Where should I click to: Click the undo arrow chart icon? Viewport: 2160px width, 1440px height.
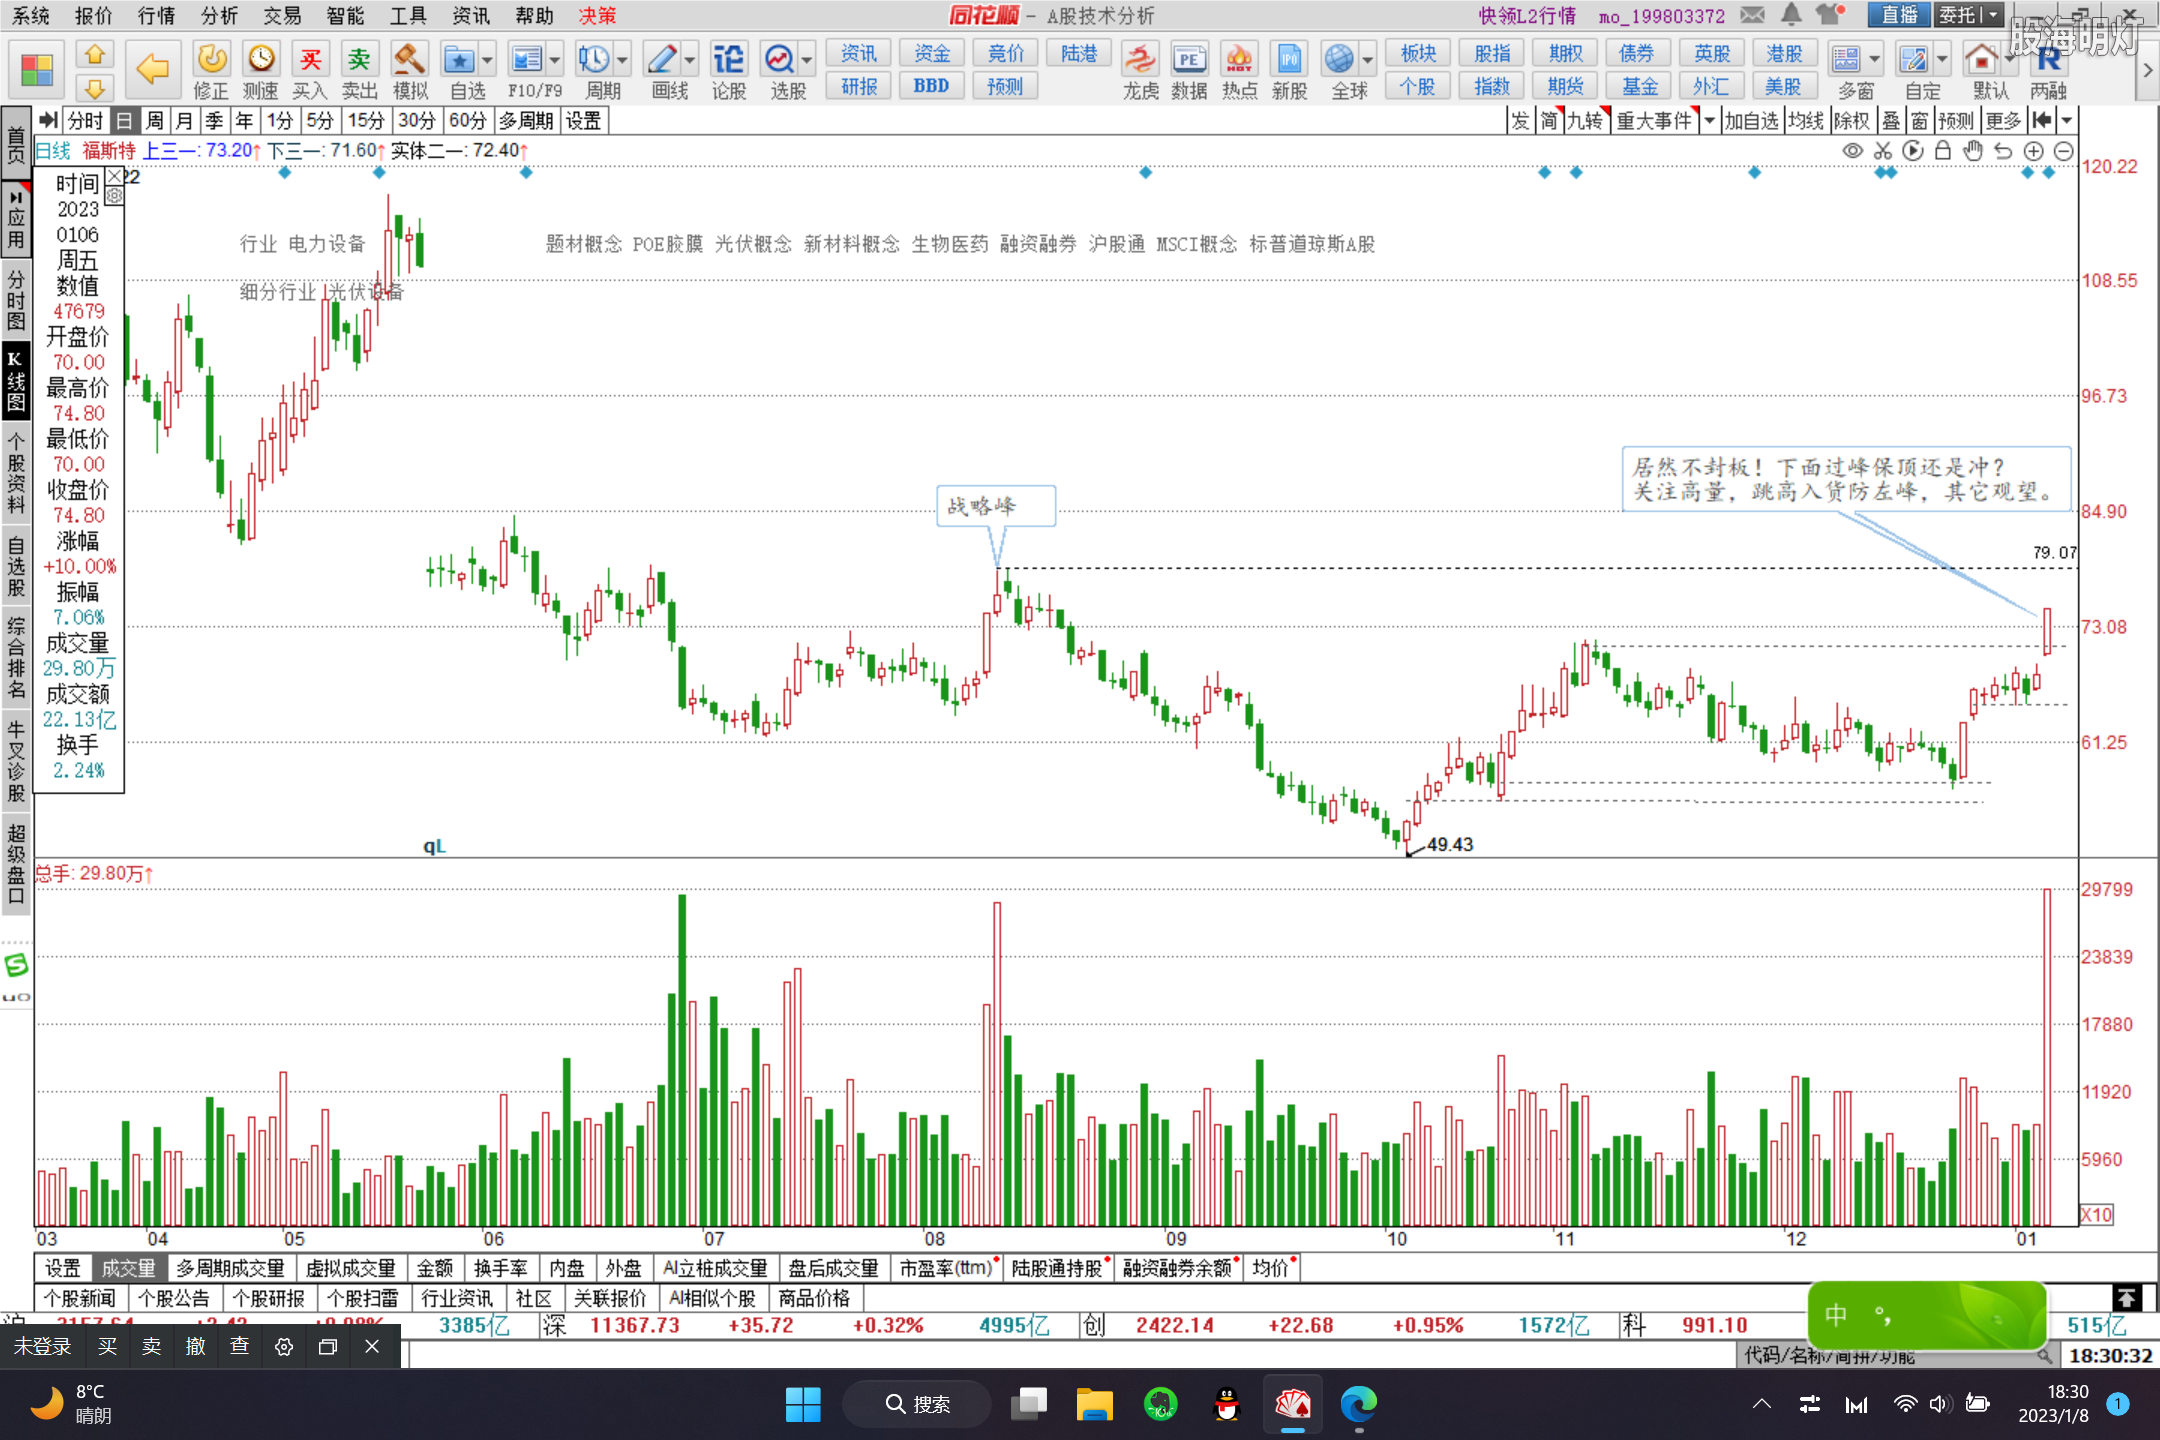pyautogui.click(x=2003, y=151)
